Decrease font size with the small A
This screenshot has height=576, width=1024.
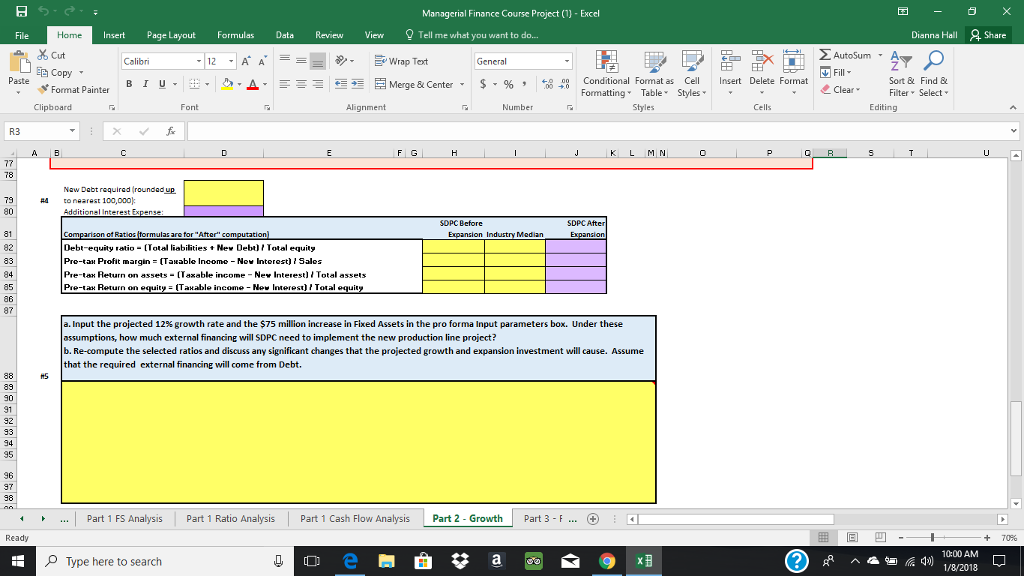point(263,61)
